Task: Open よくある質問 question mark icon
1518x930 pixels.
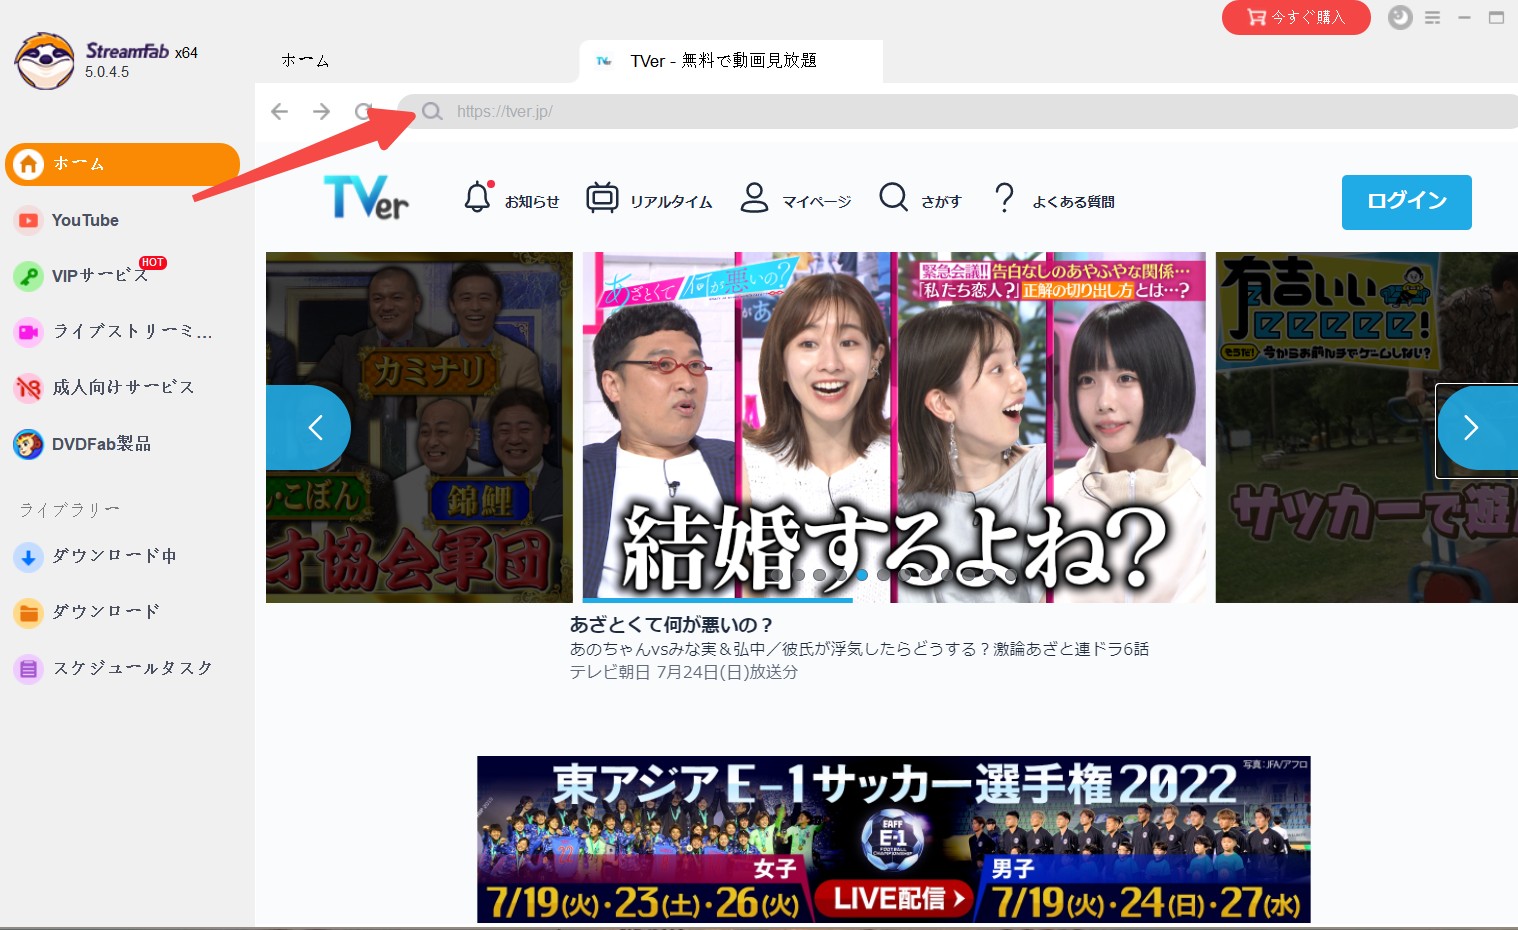Action: [1005, 198]
